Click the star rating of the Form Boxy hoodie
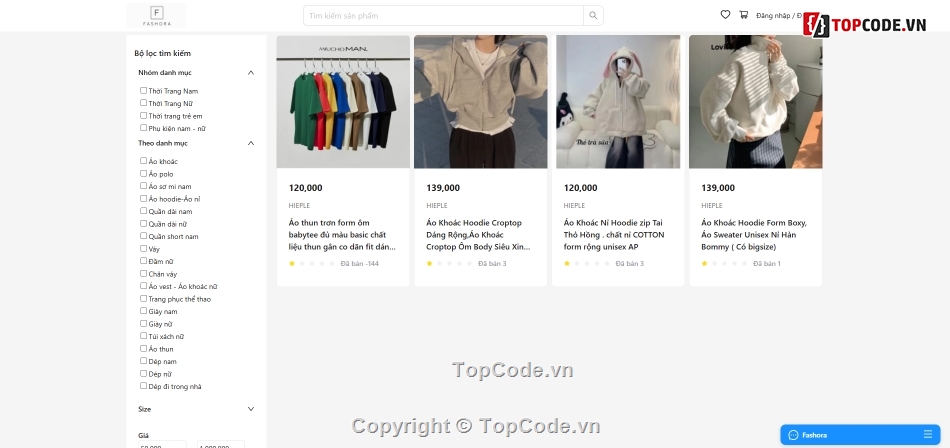950x448 pixels. [724, 264]
